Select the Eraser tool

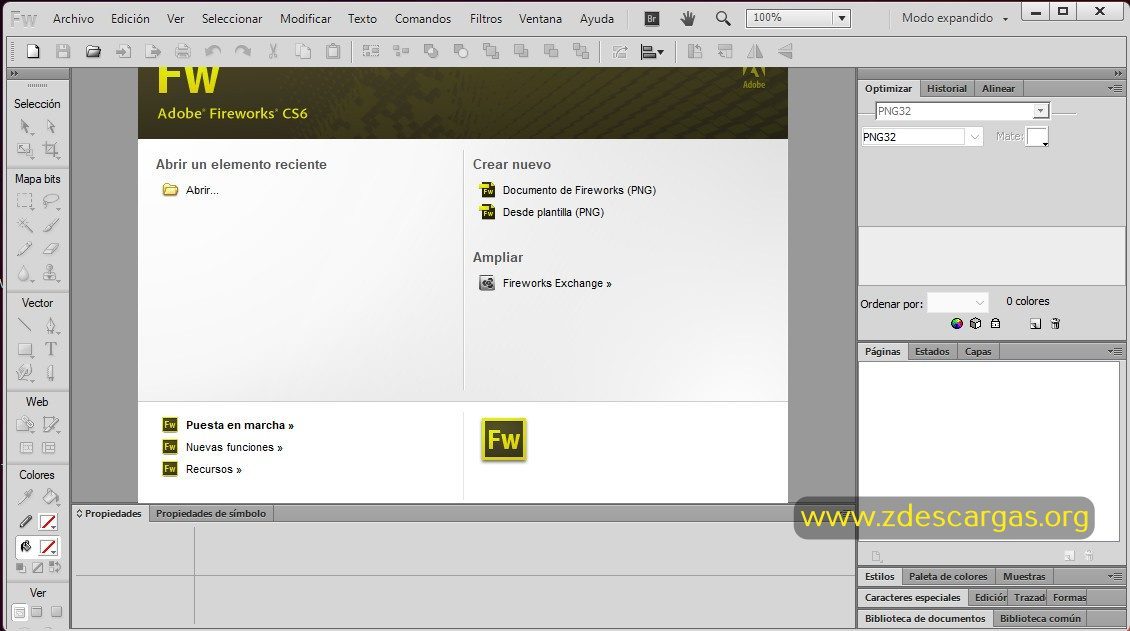(x=50, y=249)
